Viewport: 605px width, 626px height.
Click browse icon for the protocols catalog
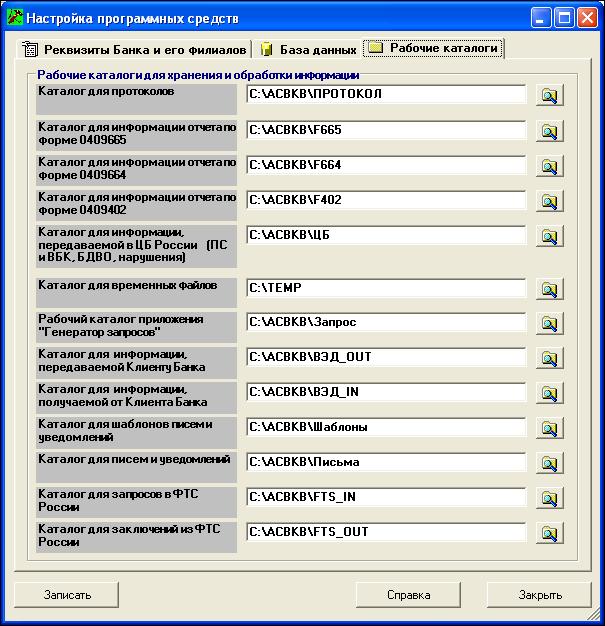tap(549, 95)
